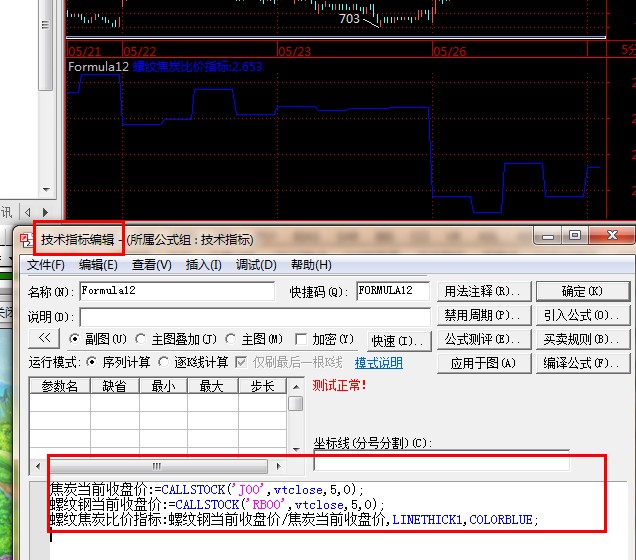
Task: Click the 参数名 column header
Action: tap(60, 386)
